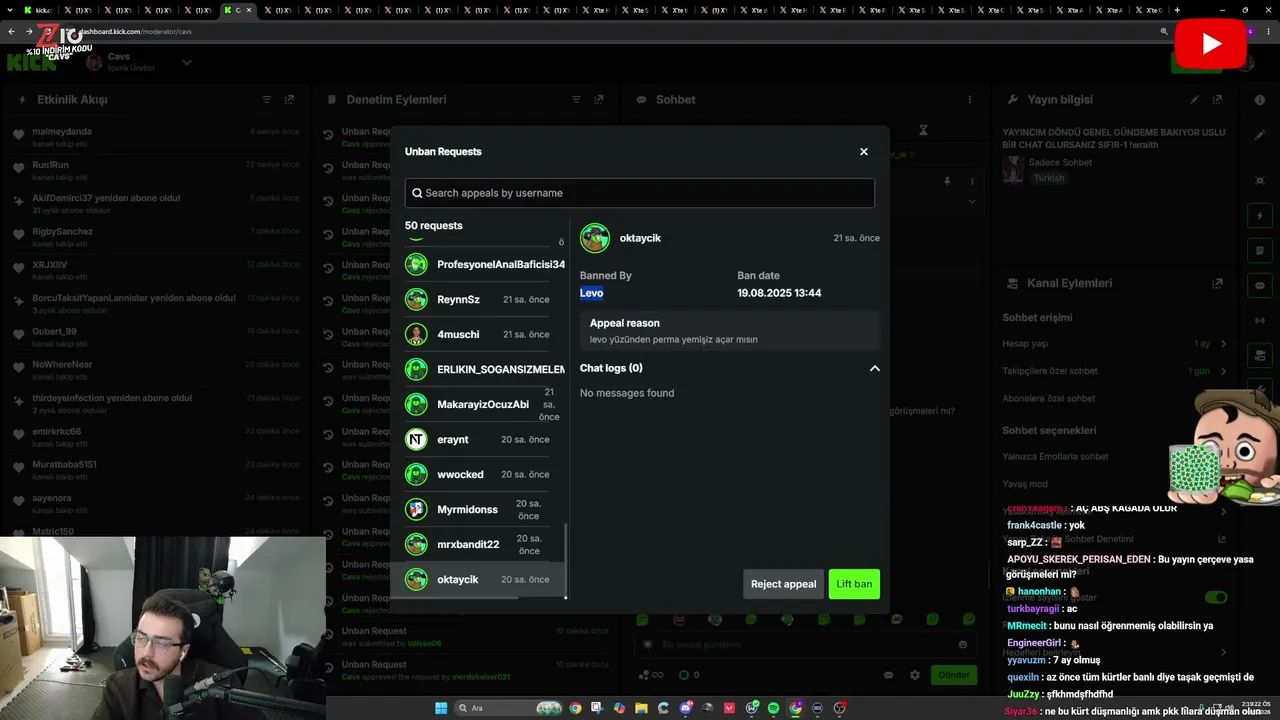The height and width of the screenshot is (720, 1280).
Task: Toggle the green switch in Sohbet seçenekleri
Action: (x=1216, y=597)
